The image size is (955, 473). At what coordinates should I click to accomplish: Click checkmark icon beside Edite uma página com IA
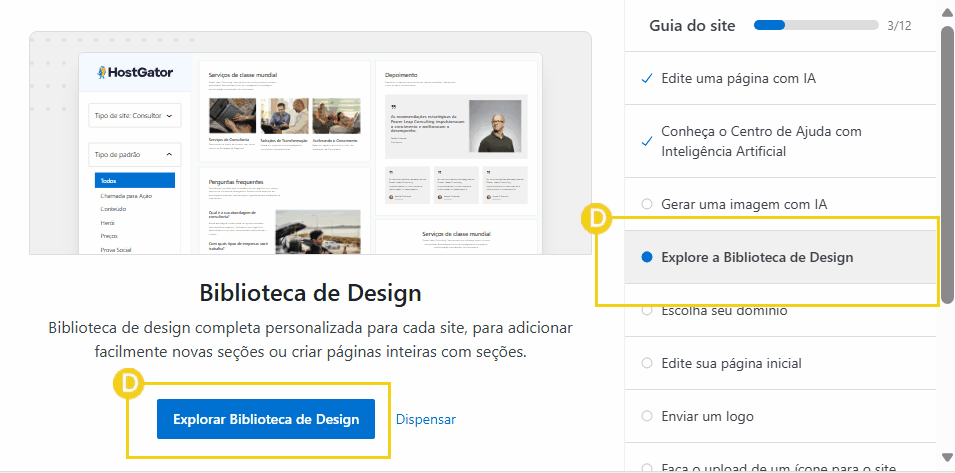tap(647, 79)
